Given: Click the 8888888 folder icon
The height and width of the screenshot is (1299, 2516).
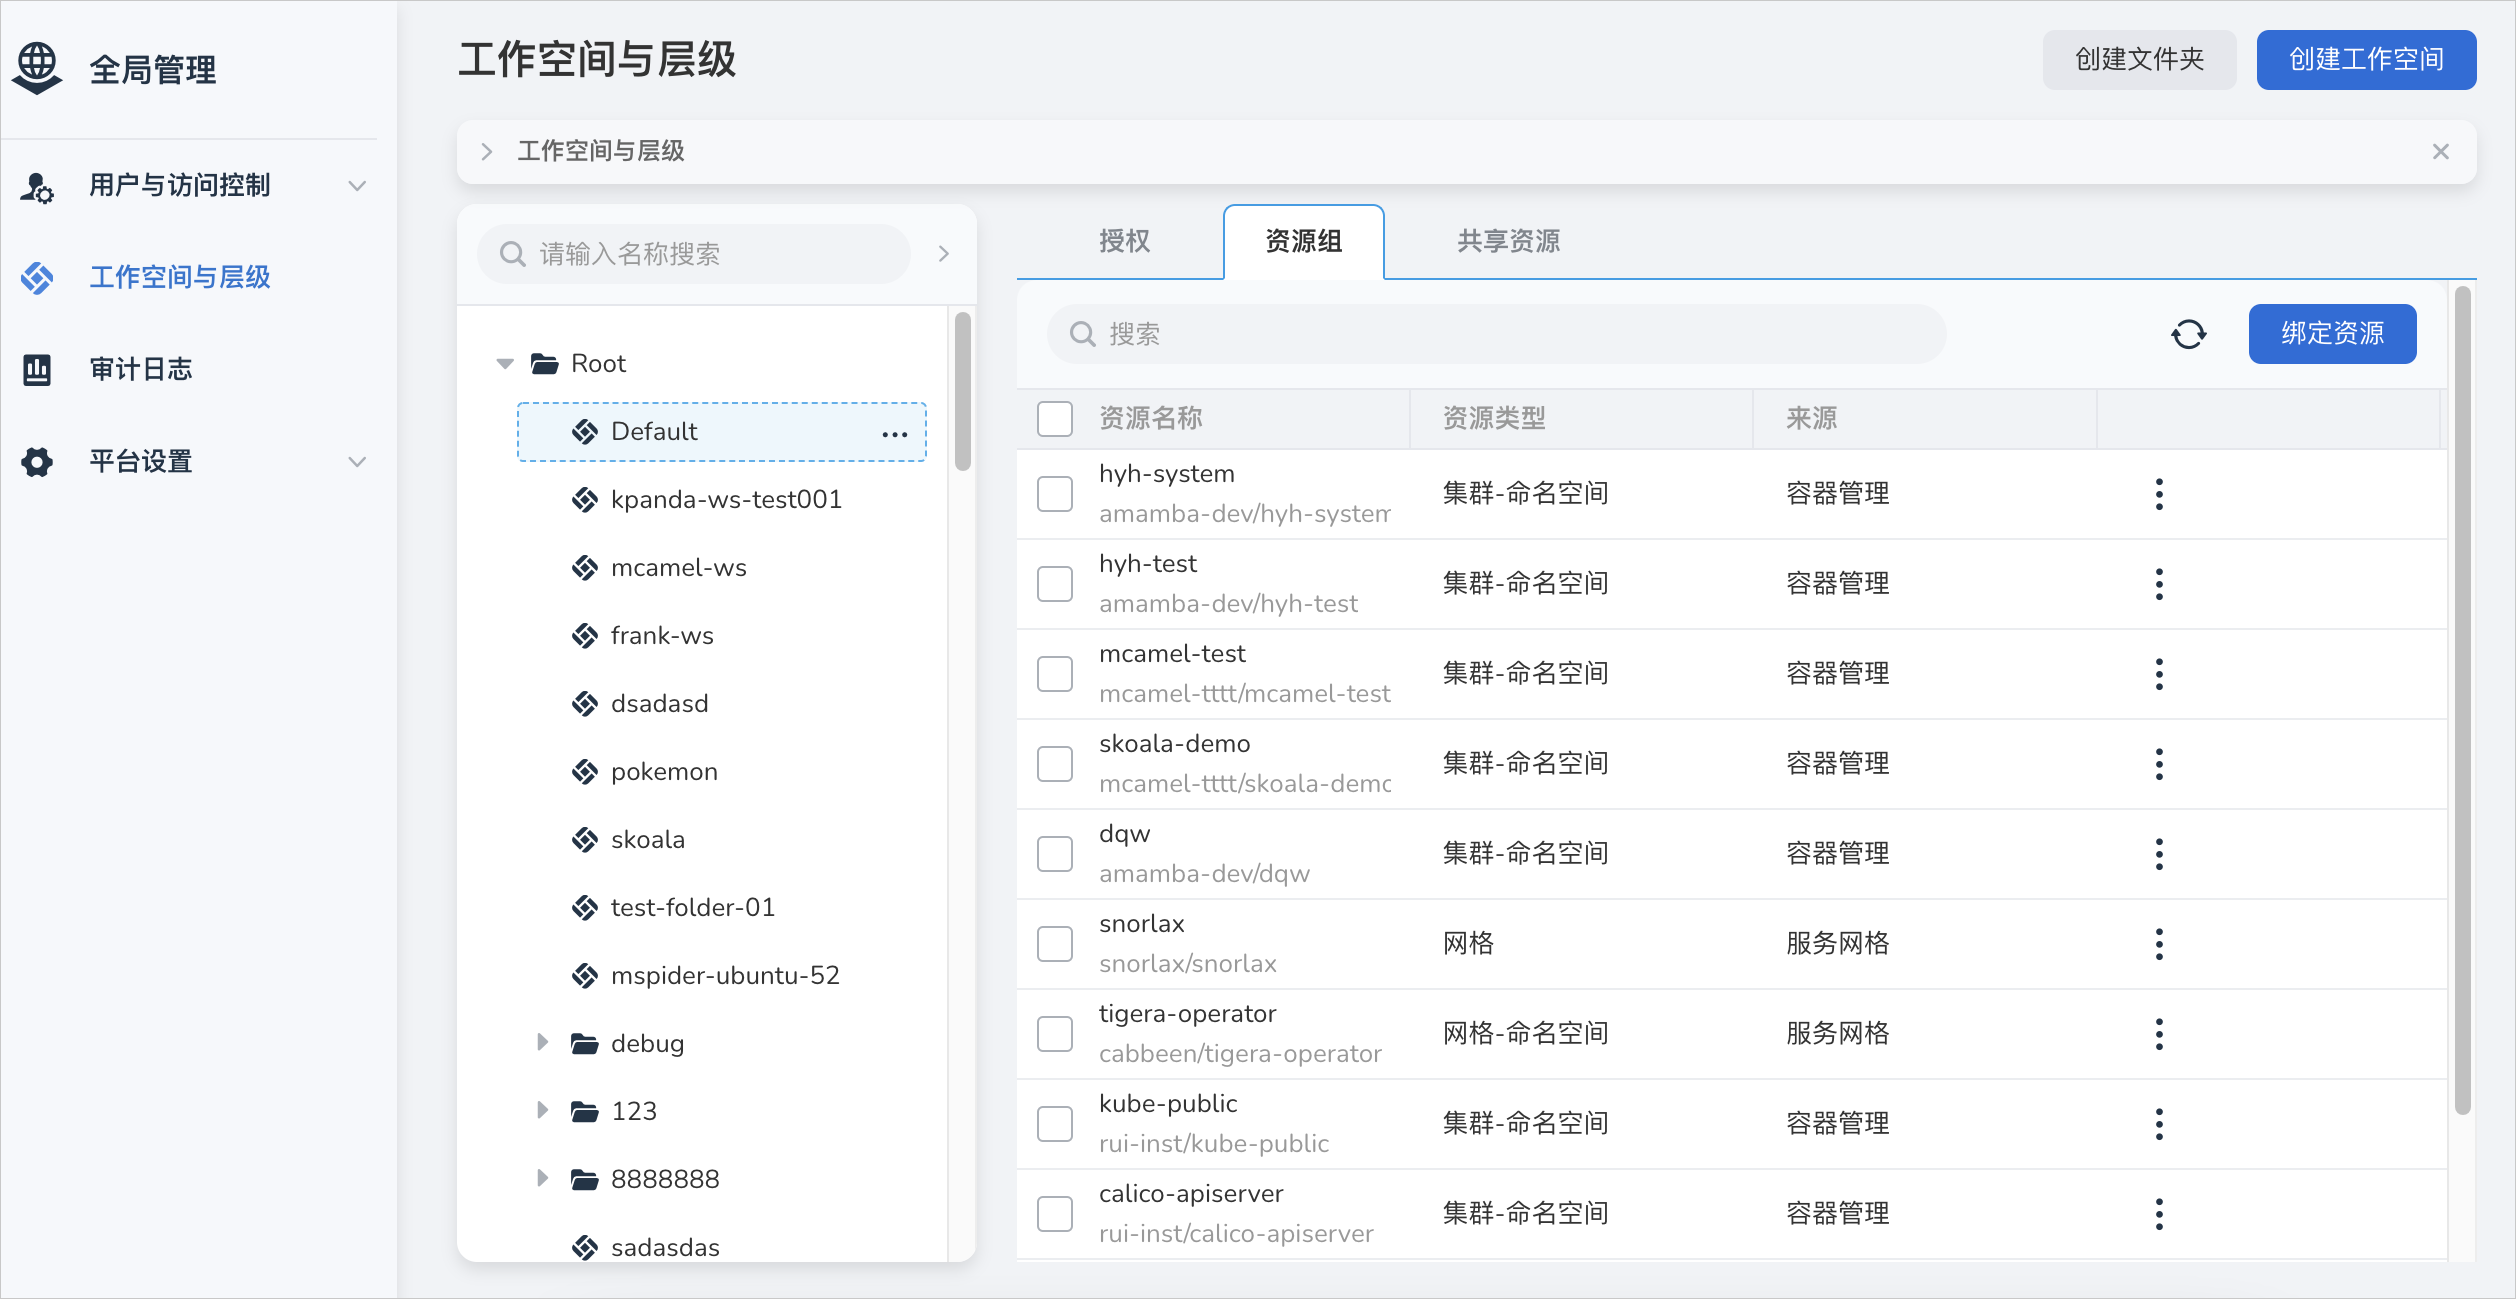Looking at the screenshot, I should click(584, 1180).
